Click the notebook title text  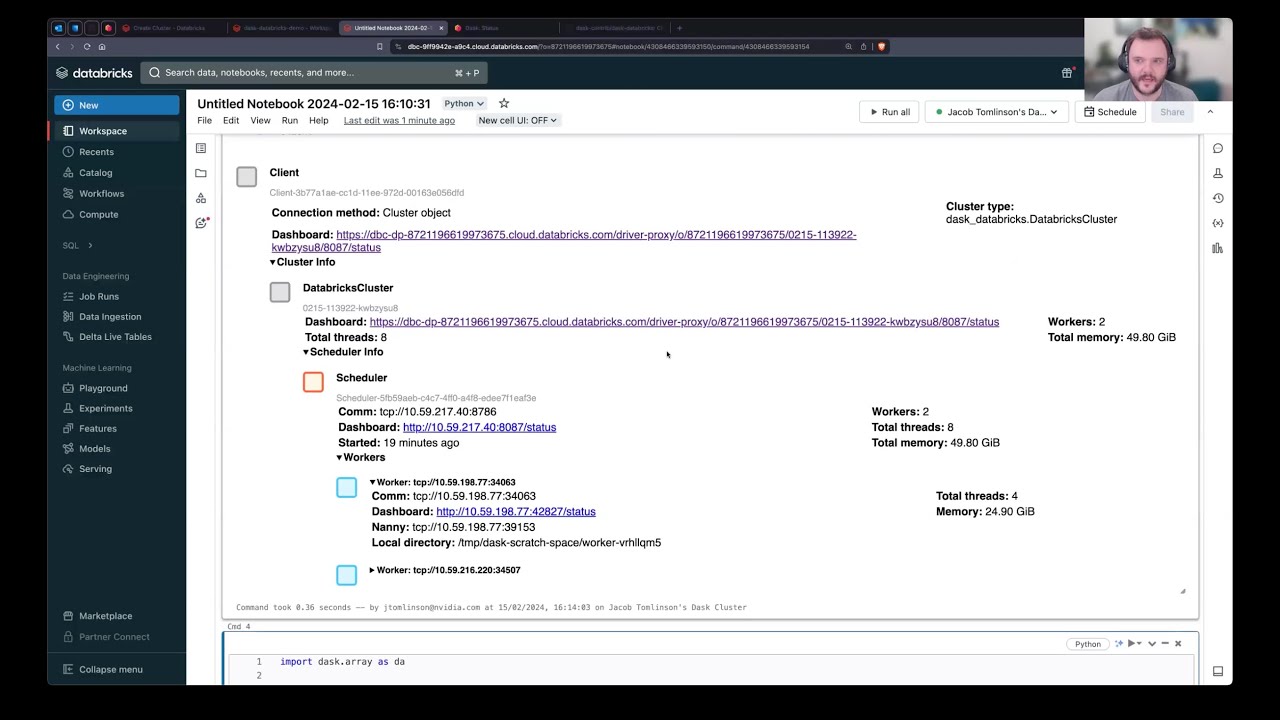pos(314,103)
